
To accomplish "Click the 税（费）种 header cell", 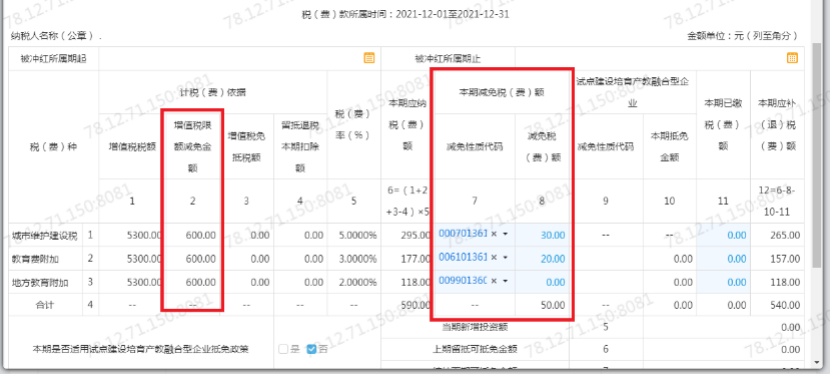I will click(53, 147).
